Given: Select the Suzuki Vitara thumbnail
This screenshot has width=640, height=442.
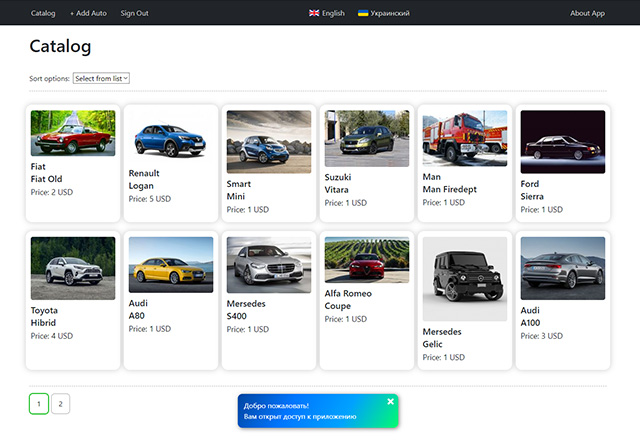Looking at the screenshot, I should pyautogui.click(x=367, y=138).
